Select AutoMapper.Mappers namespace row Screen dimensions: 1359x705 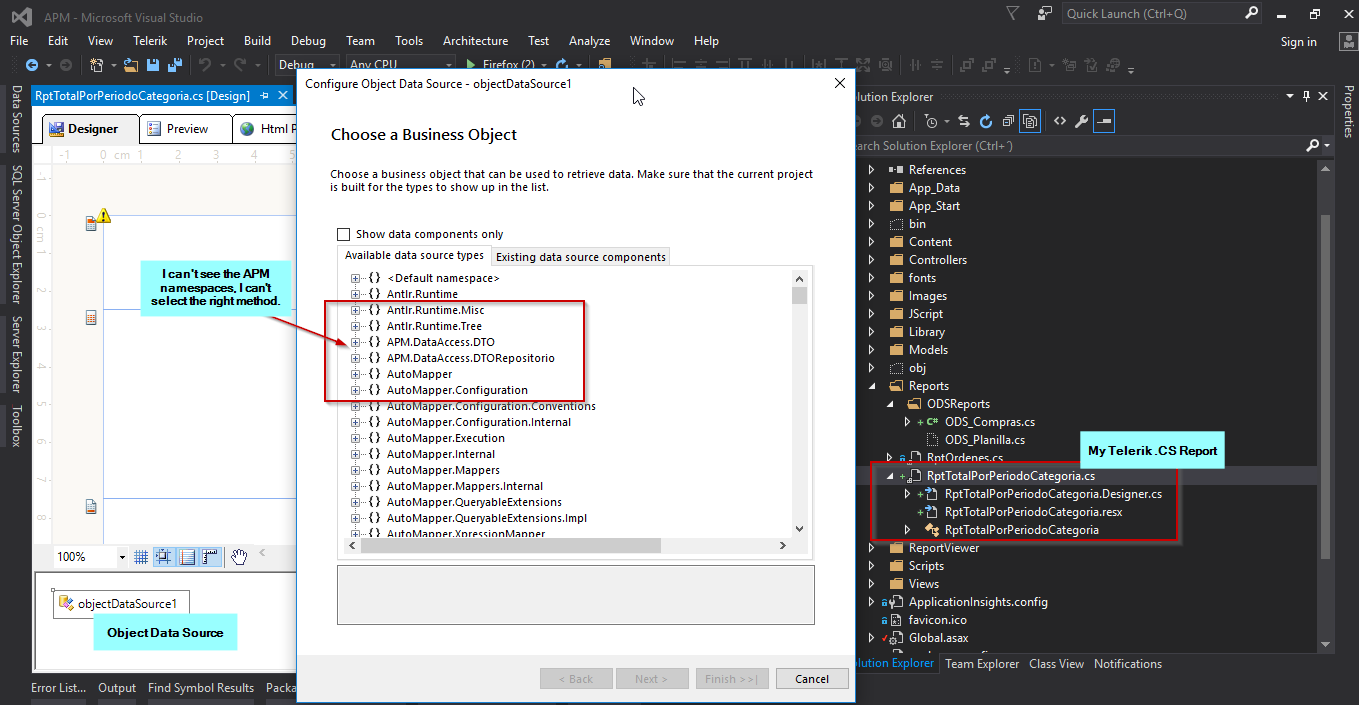click(443, 470)
